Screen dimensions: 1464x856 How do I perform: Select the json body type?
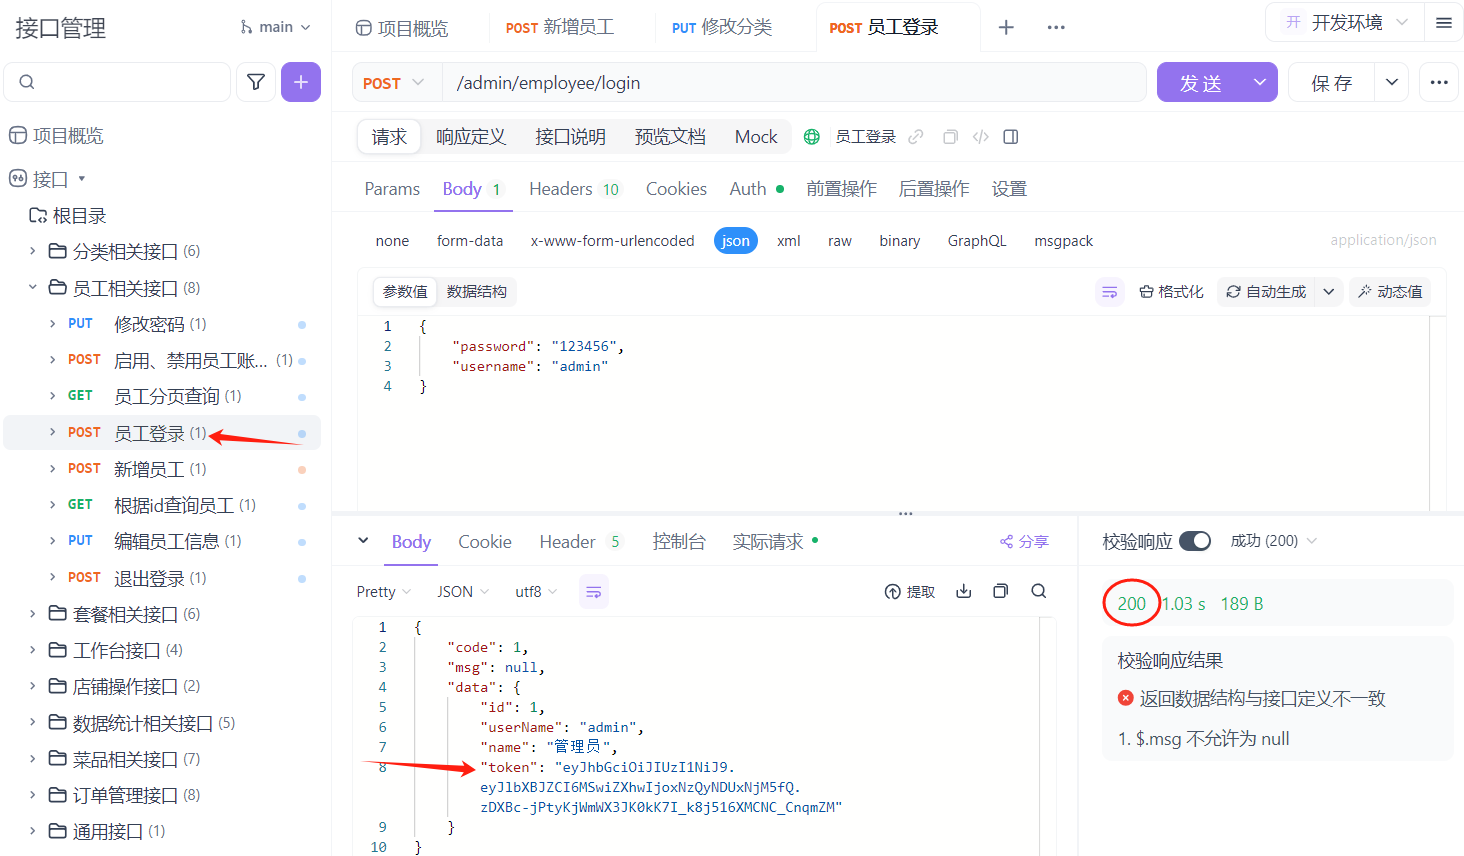click(x=736, y=241)
